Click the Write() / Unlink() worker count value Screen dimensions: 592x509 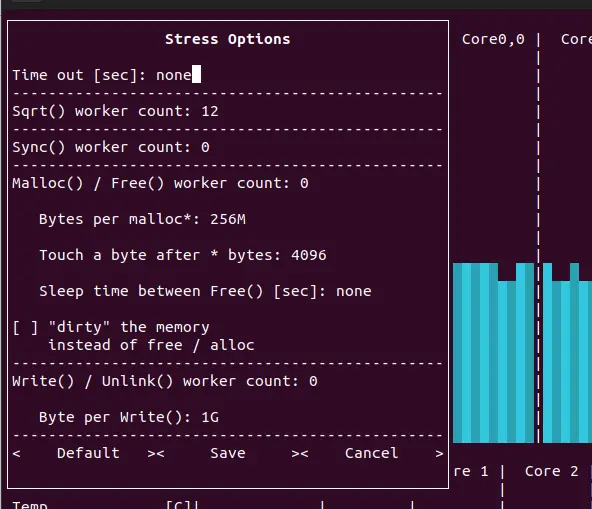click(x=313, y=381)
